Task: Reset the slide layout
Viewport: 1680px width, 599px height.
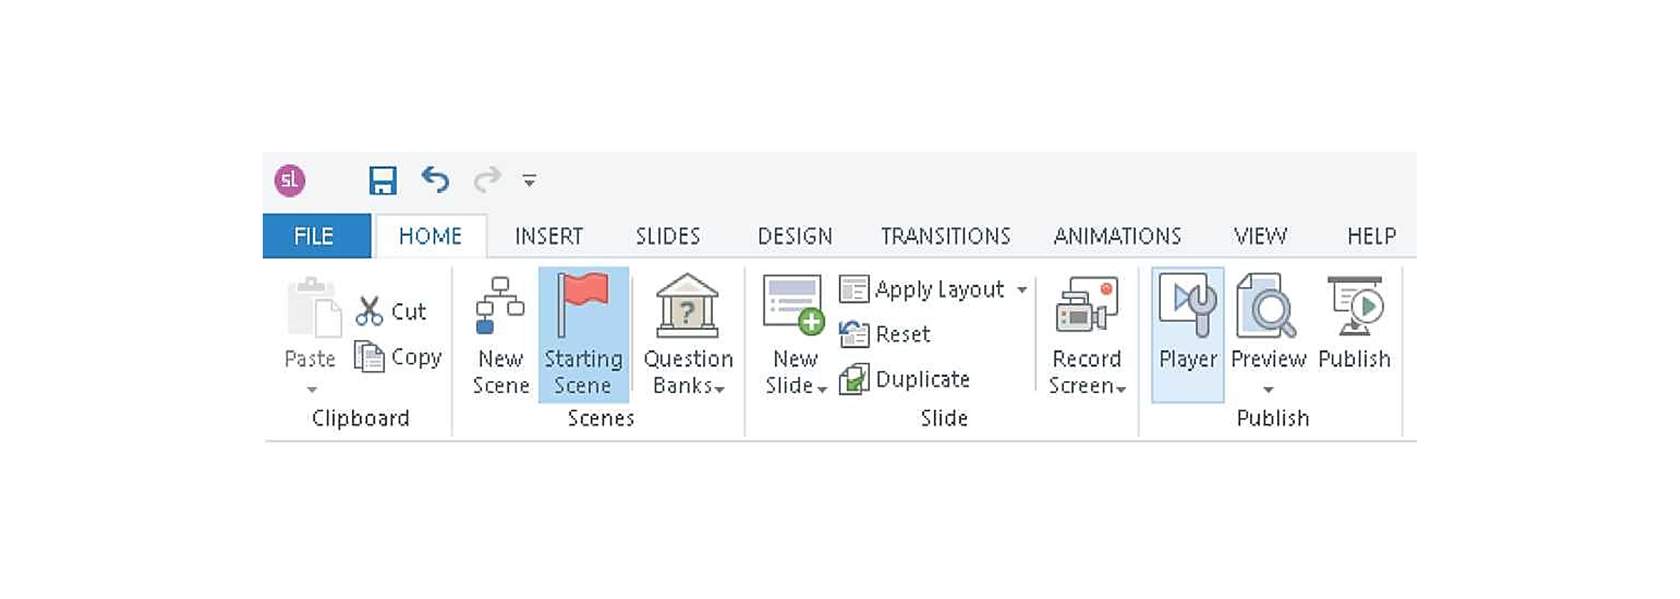Action: click(885, 334)
